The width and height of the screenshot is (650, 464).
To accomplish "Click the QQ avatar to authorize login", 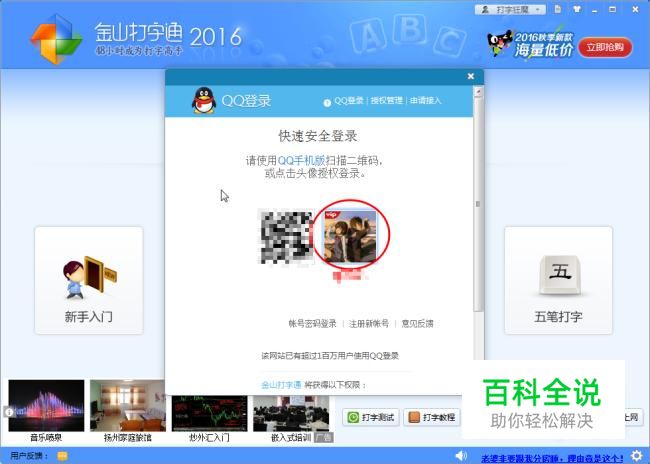I will (x=350, y=236).
